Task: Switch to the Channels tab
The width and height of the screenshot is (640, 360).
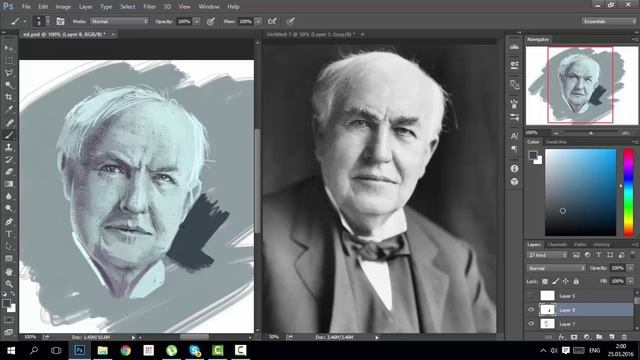Action: pos(557,244)
